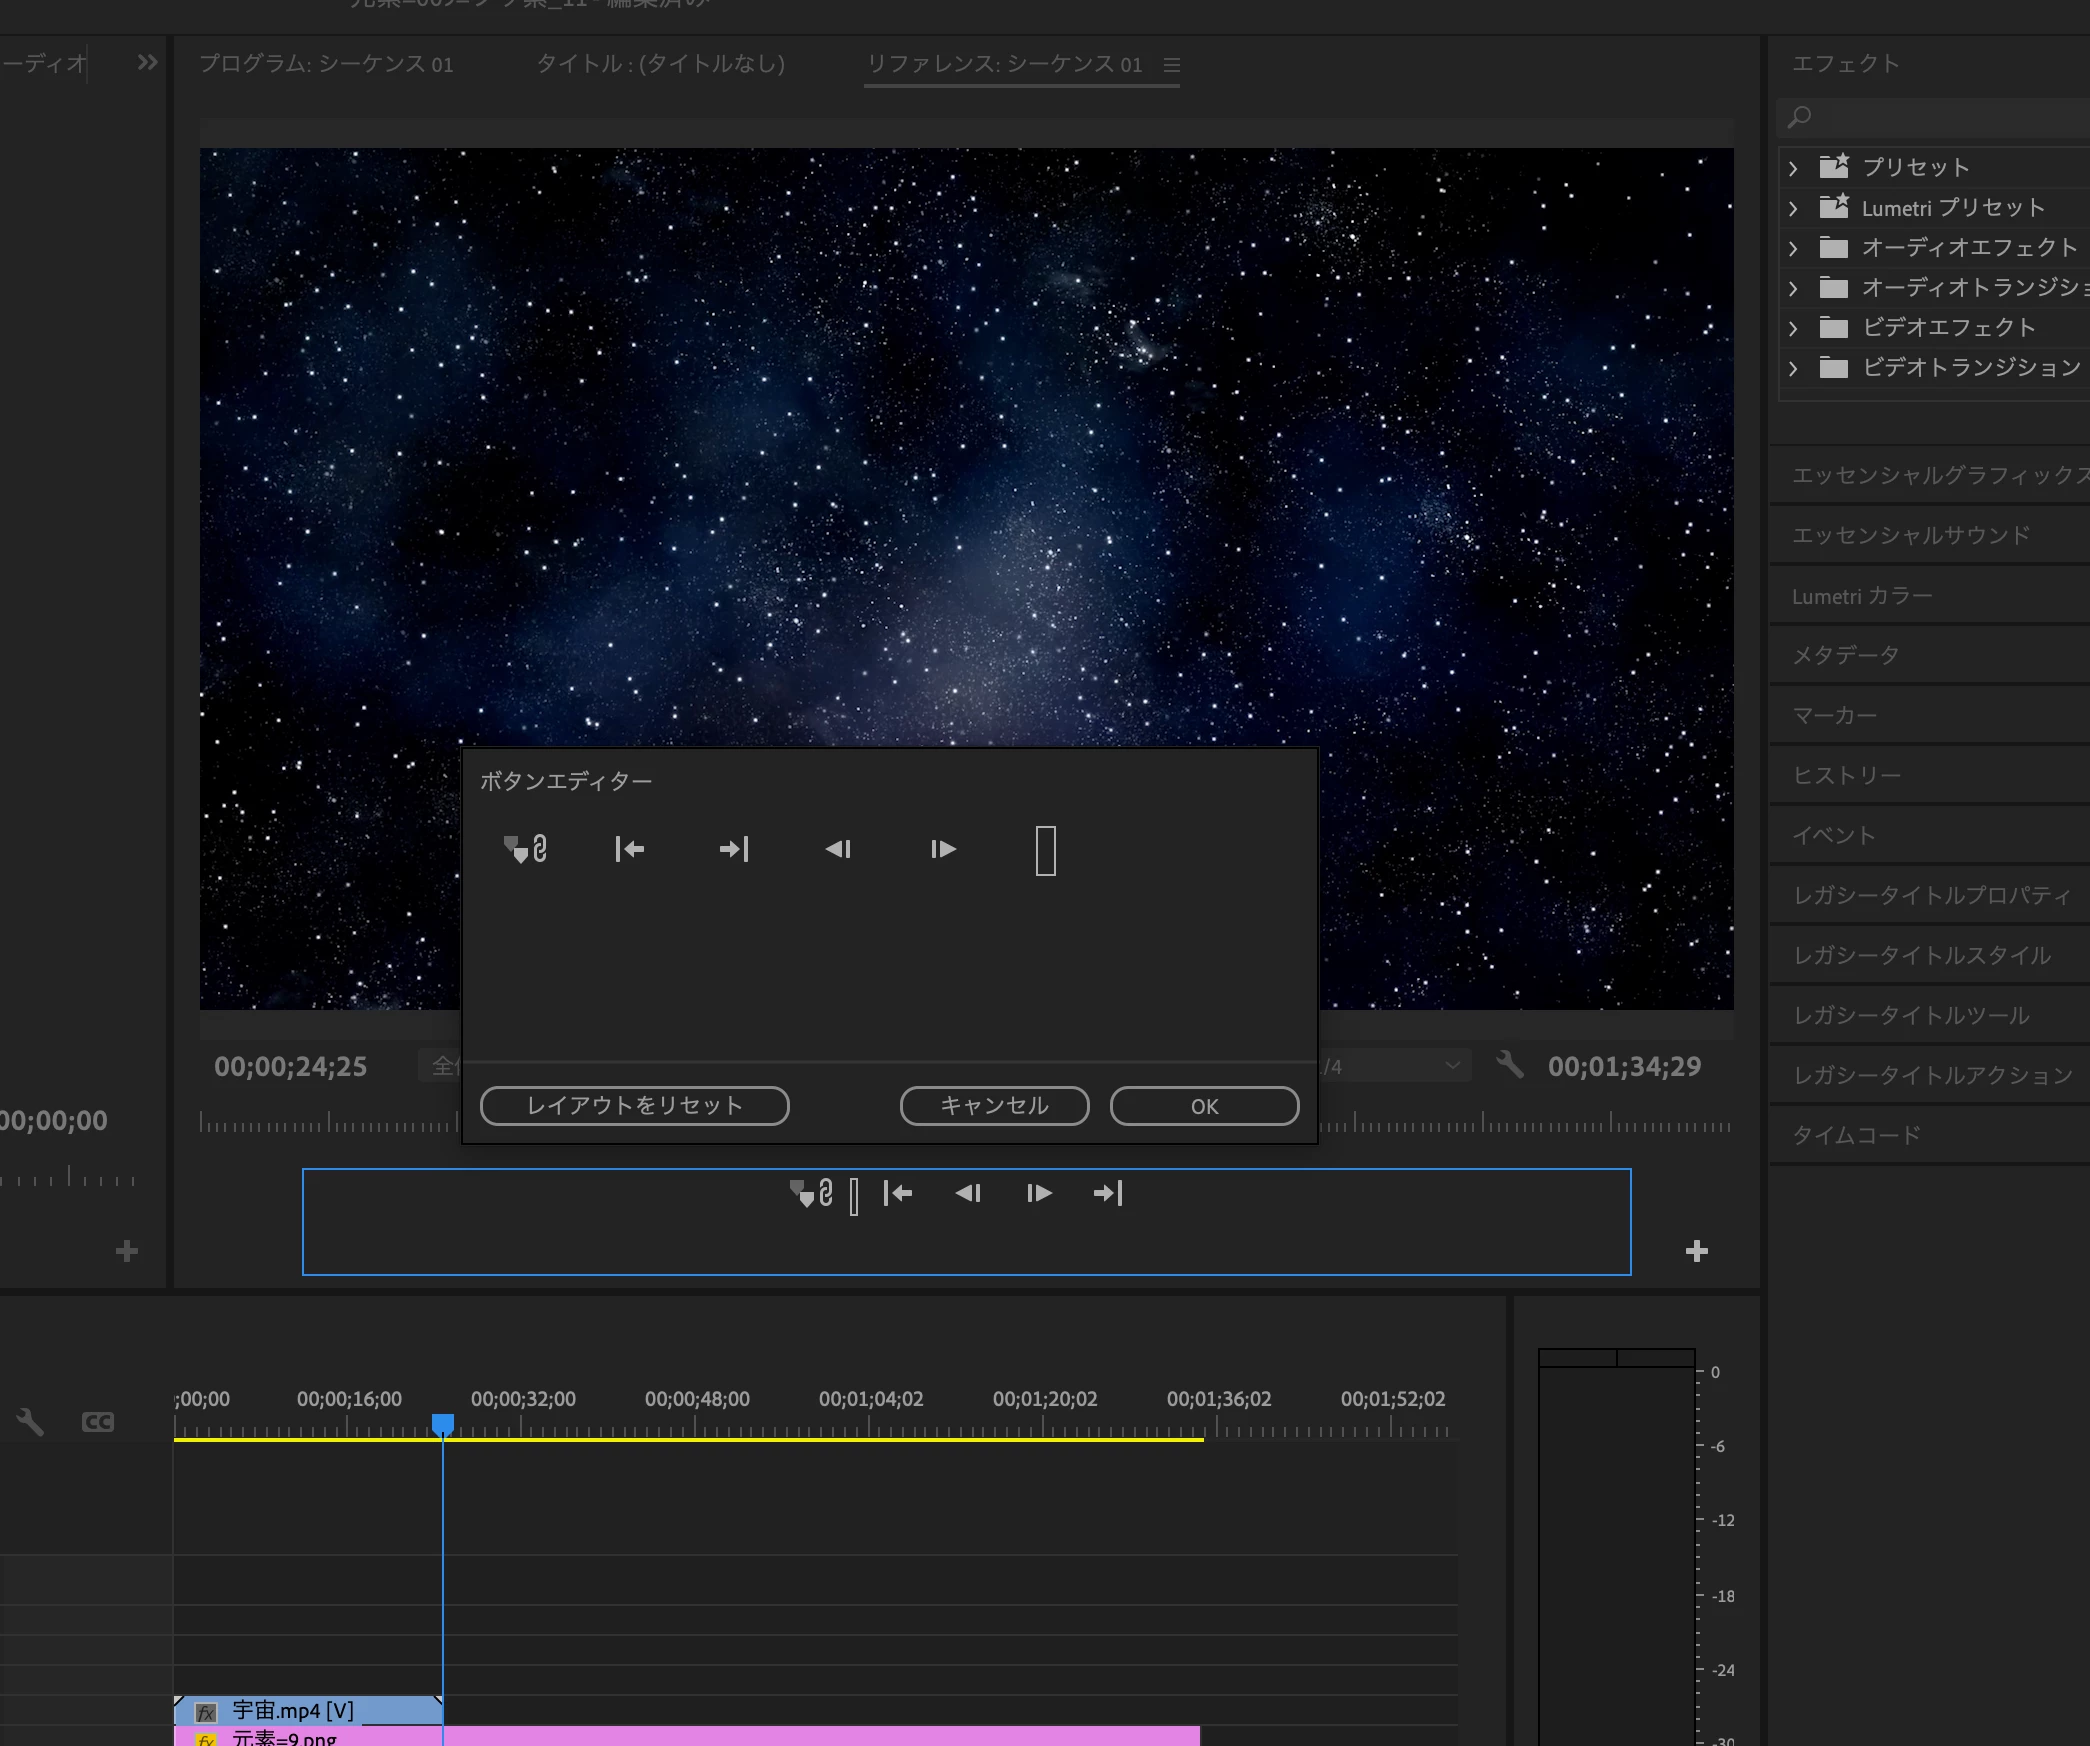Open Button Editor plus icon in reference monitor

click(x=1697, y=1251)
